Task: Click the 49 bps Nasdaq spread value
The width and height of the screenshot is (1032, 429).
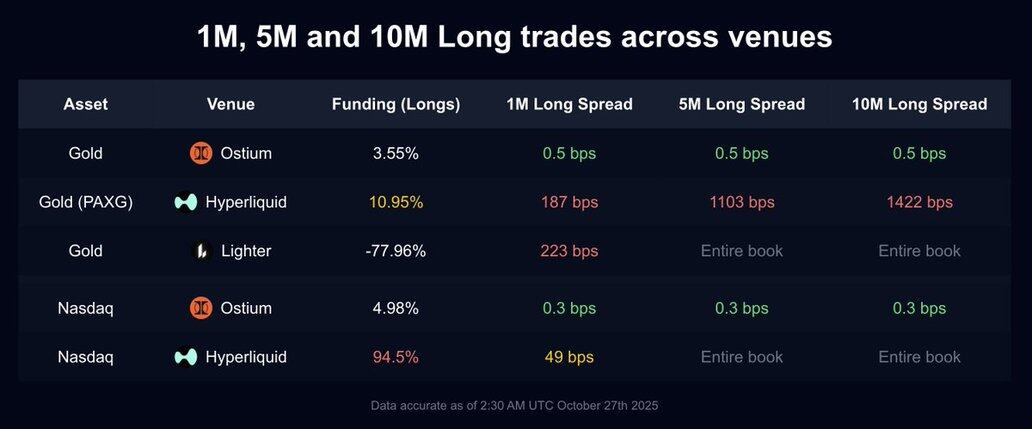Action: [570, 357]
